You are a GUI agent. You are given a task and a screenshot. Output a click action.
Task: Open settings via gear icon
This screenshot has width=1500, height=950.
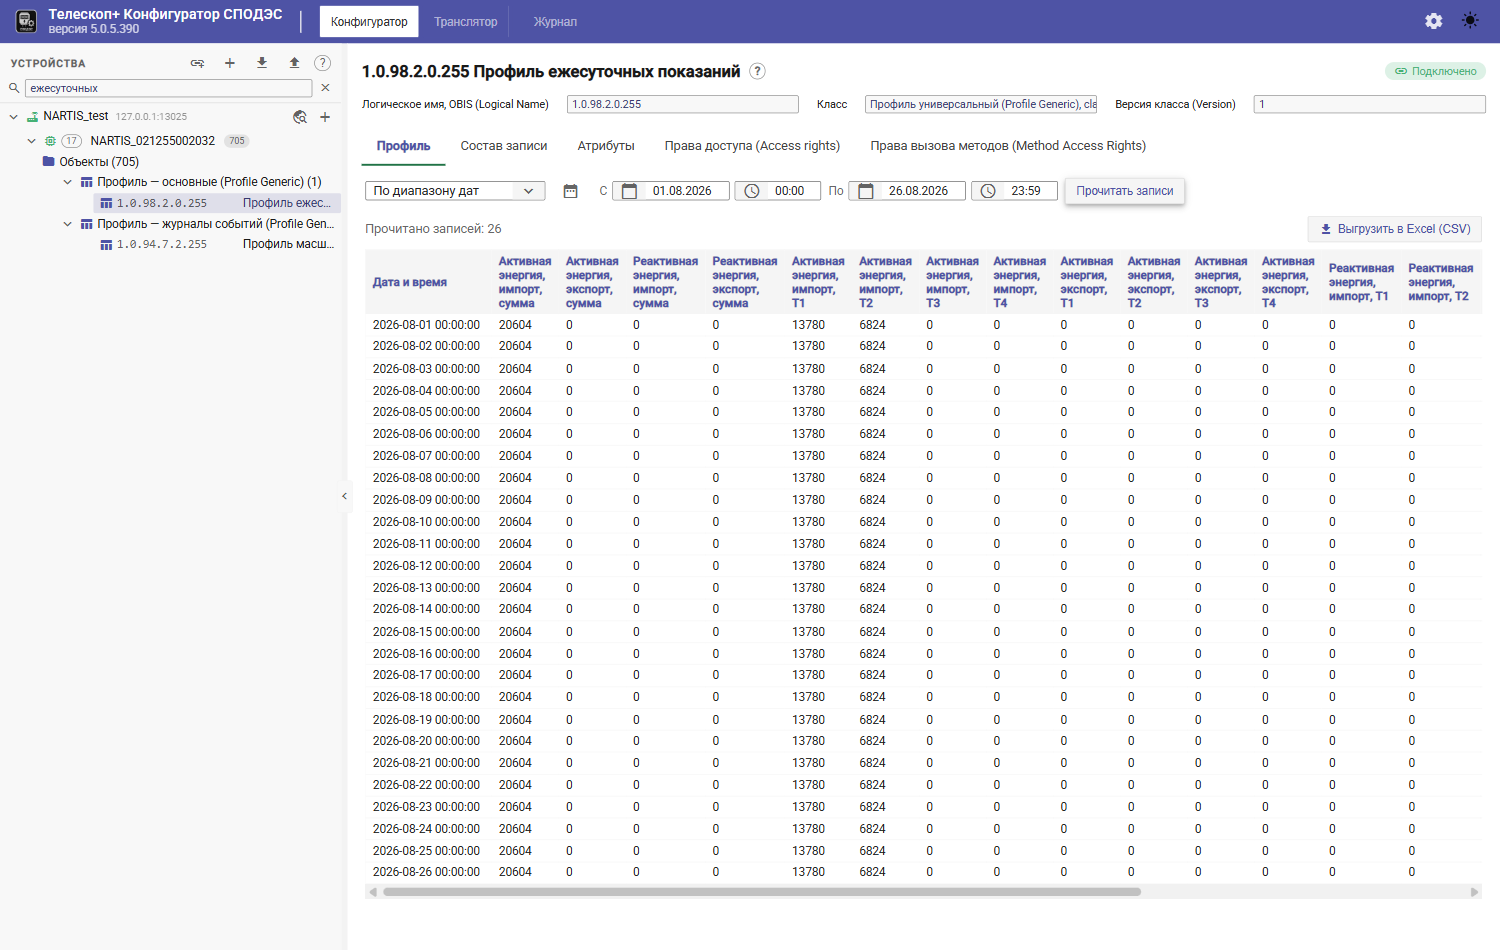click(x=1433, y=21)
